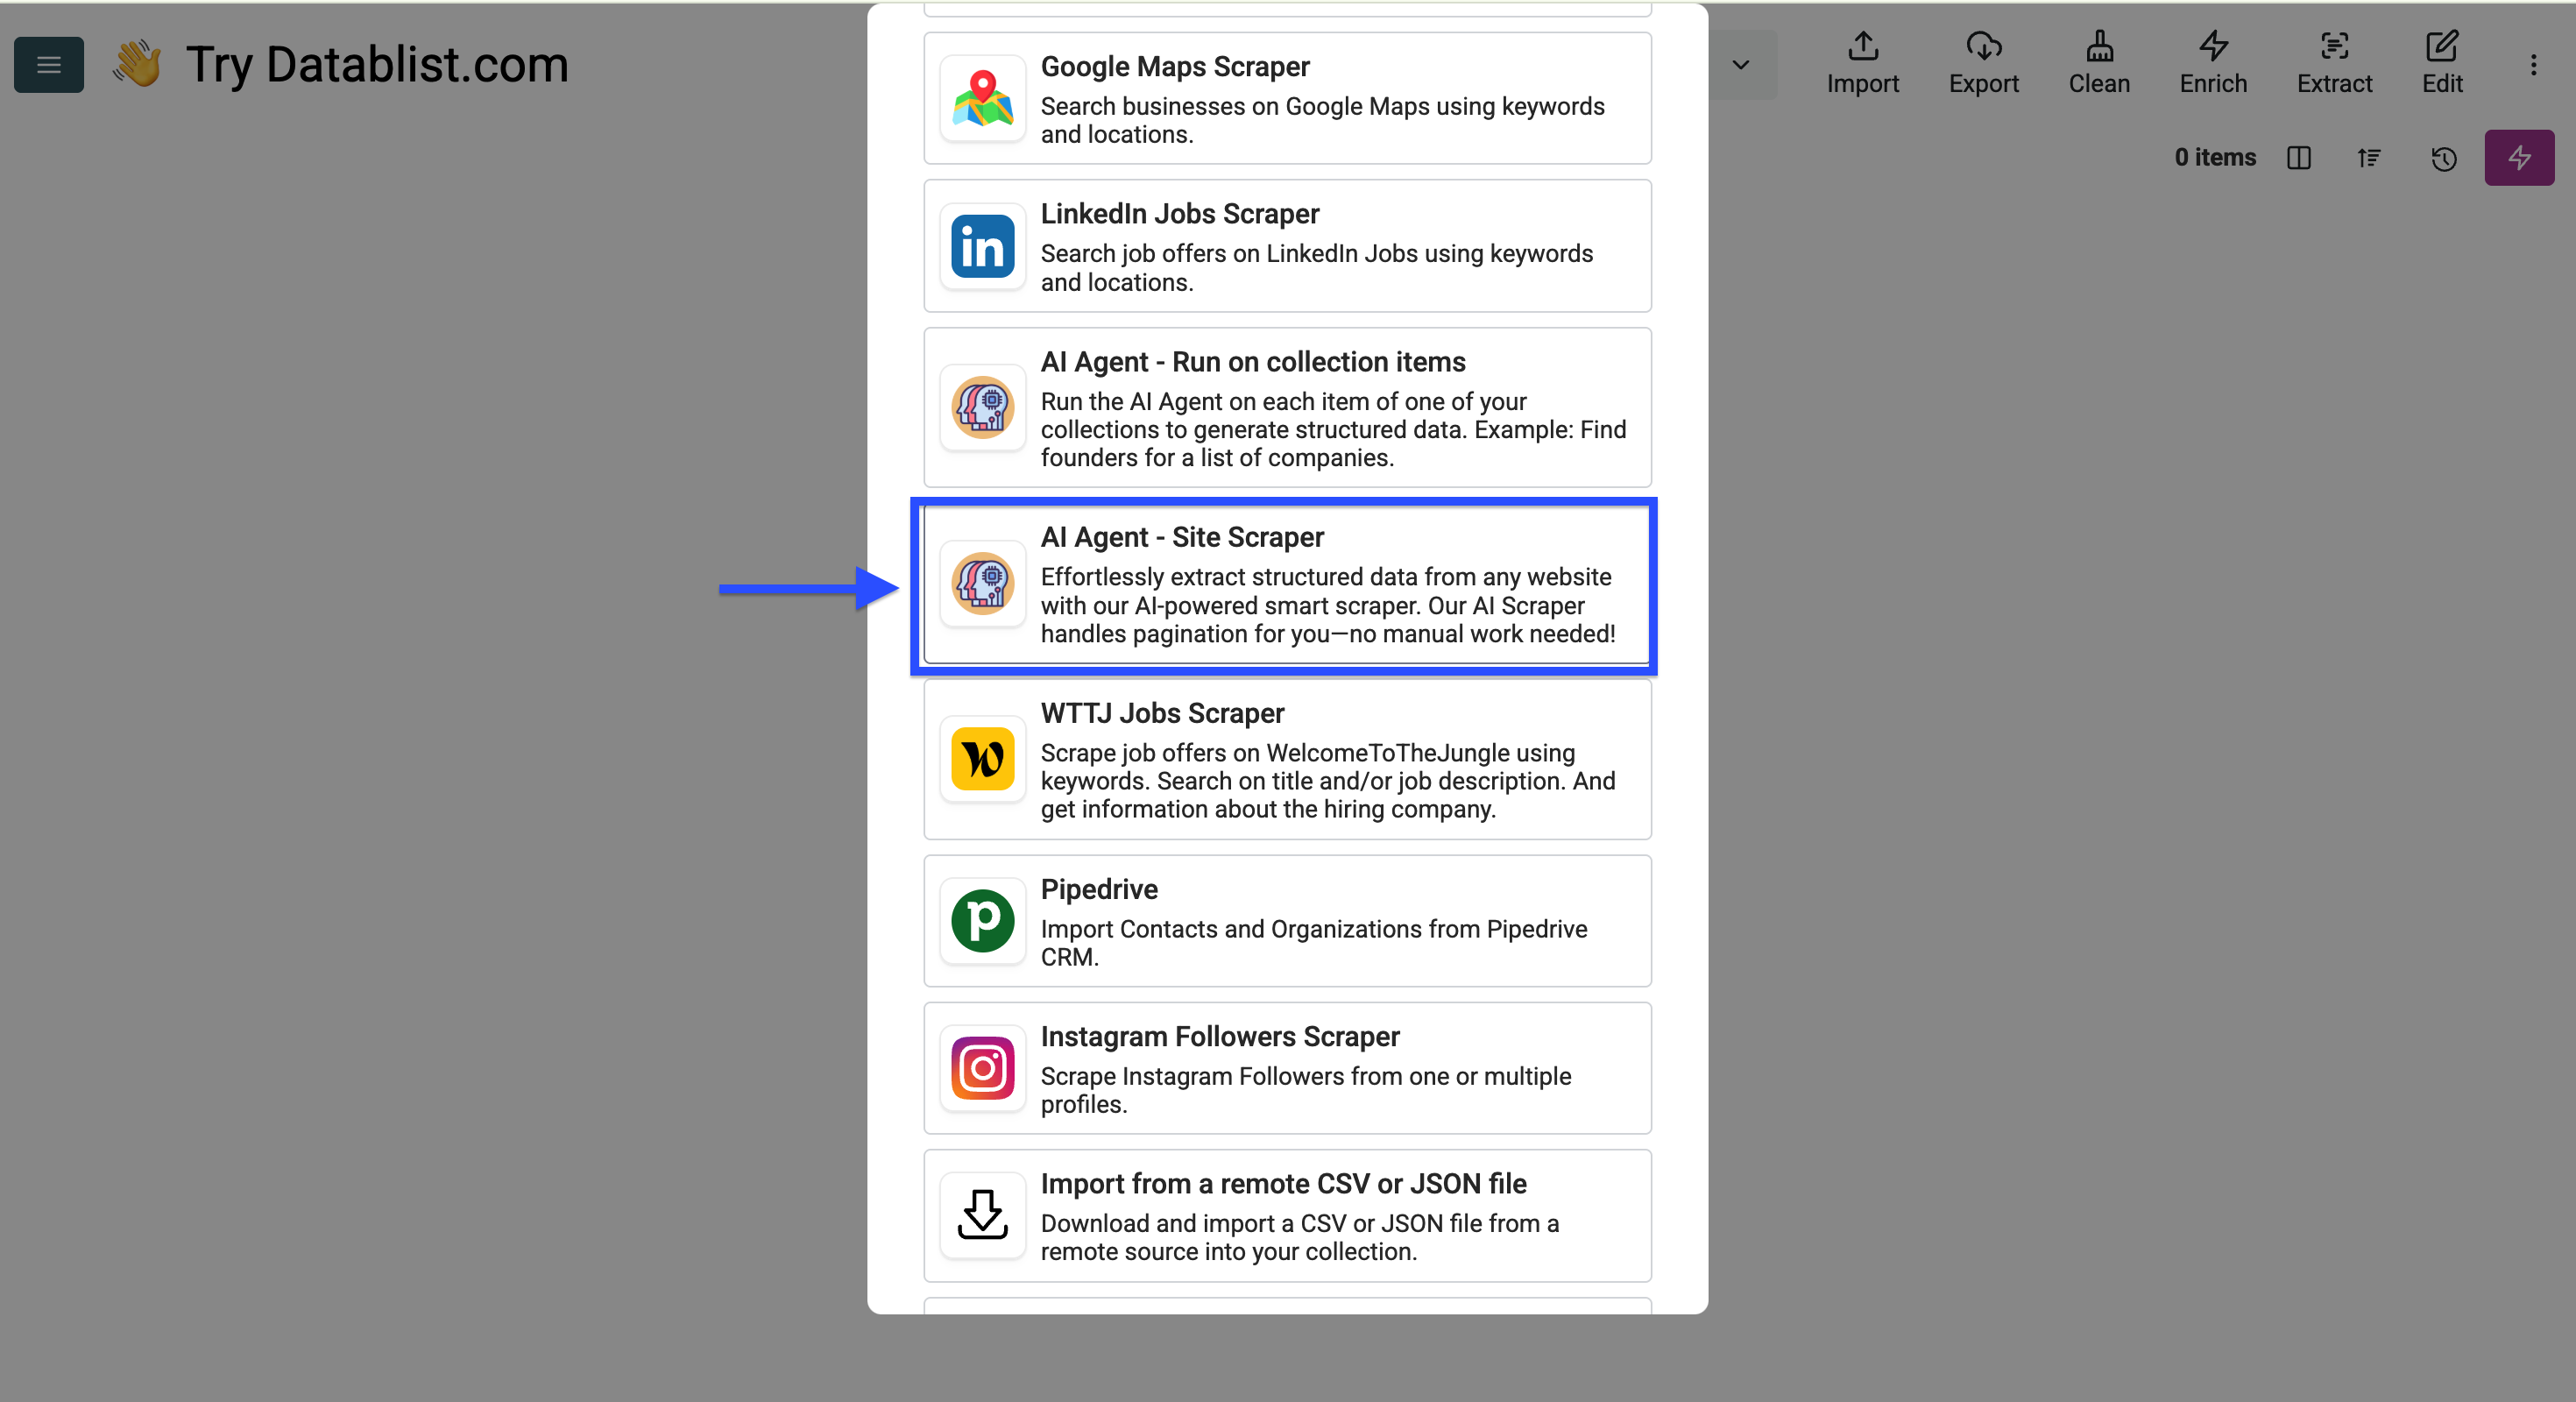Choose Import from a remote CSV or JSON file
The height and width of the screenshot is (1402, 2576).
point(1287,1216)
